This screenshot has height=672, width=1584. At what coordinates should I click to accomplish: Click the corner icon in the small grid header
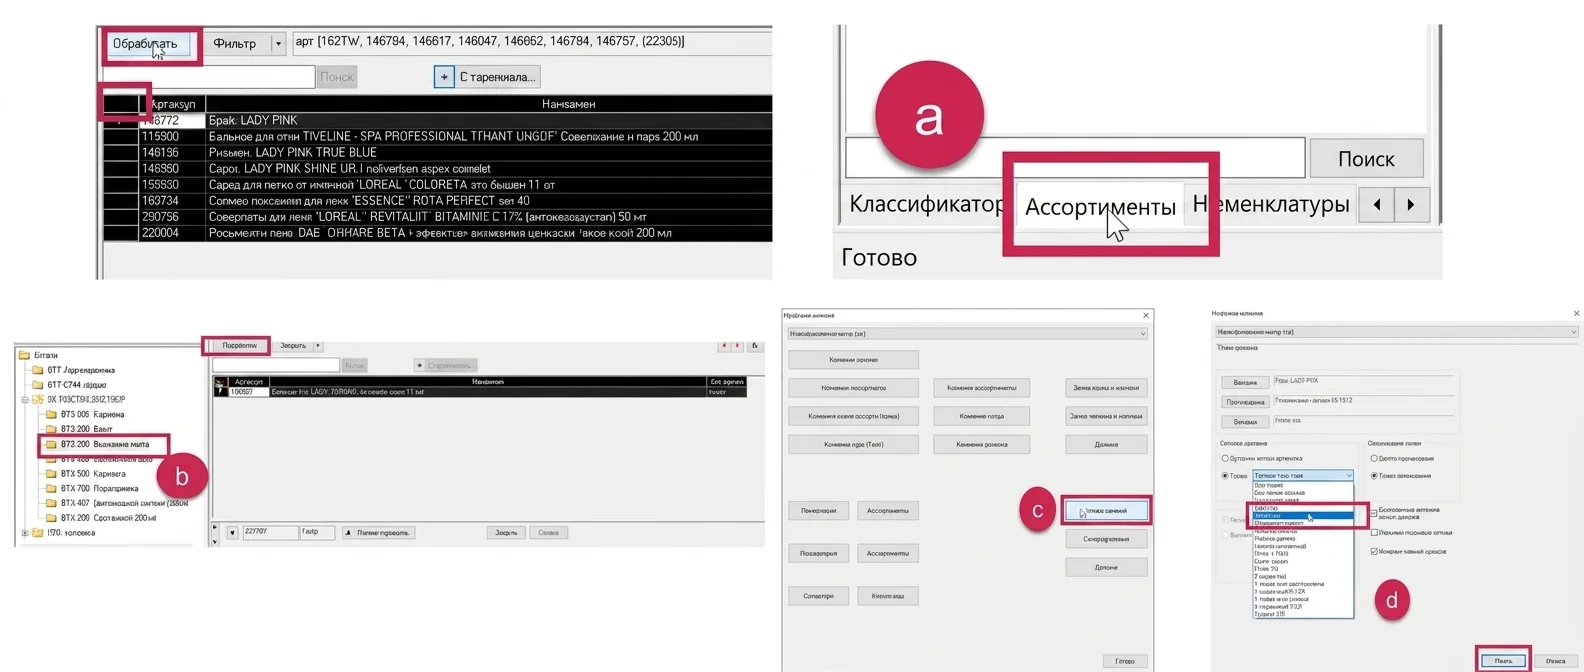click(220, 382)
